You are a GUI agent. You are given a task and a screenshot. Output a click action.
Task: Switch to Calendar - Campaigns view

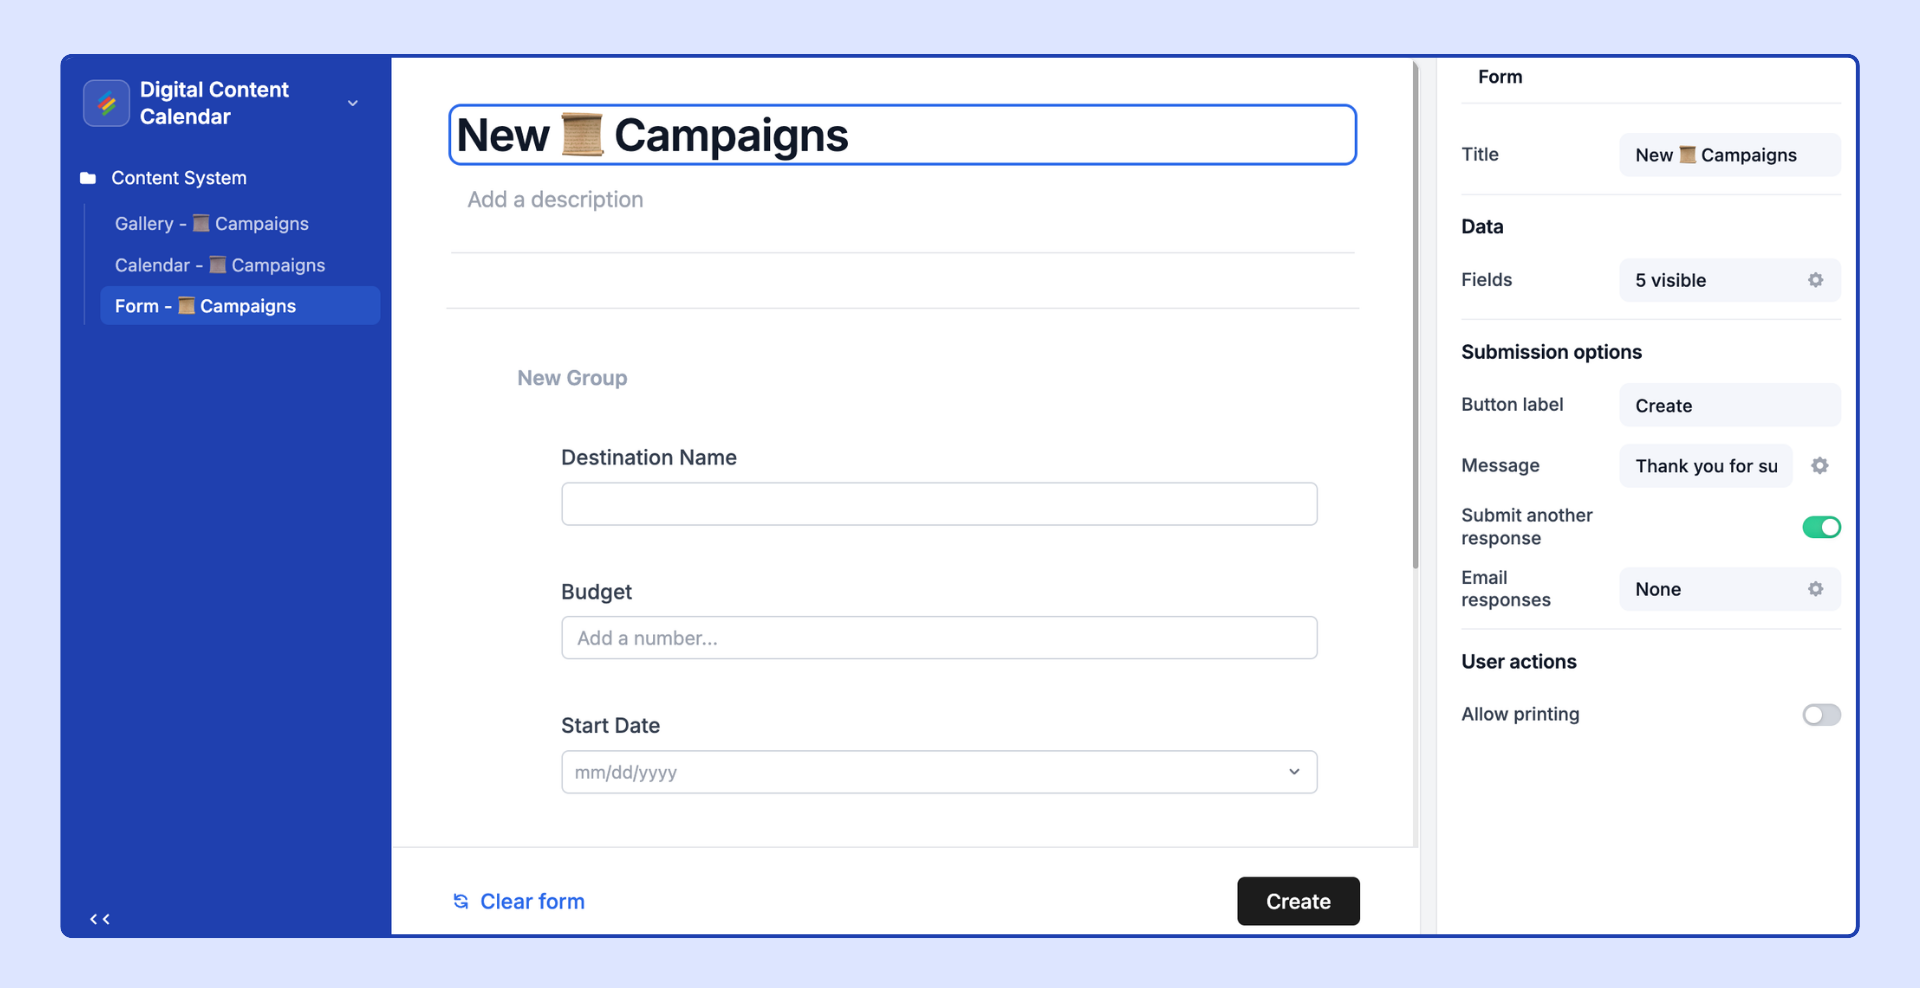tap(220, 265)
